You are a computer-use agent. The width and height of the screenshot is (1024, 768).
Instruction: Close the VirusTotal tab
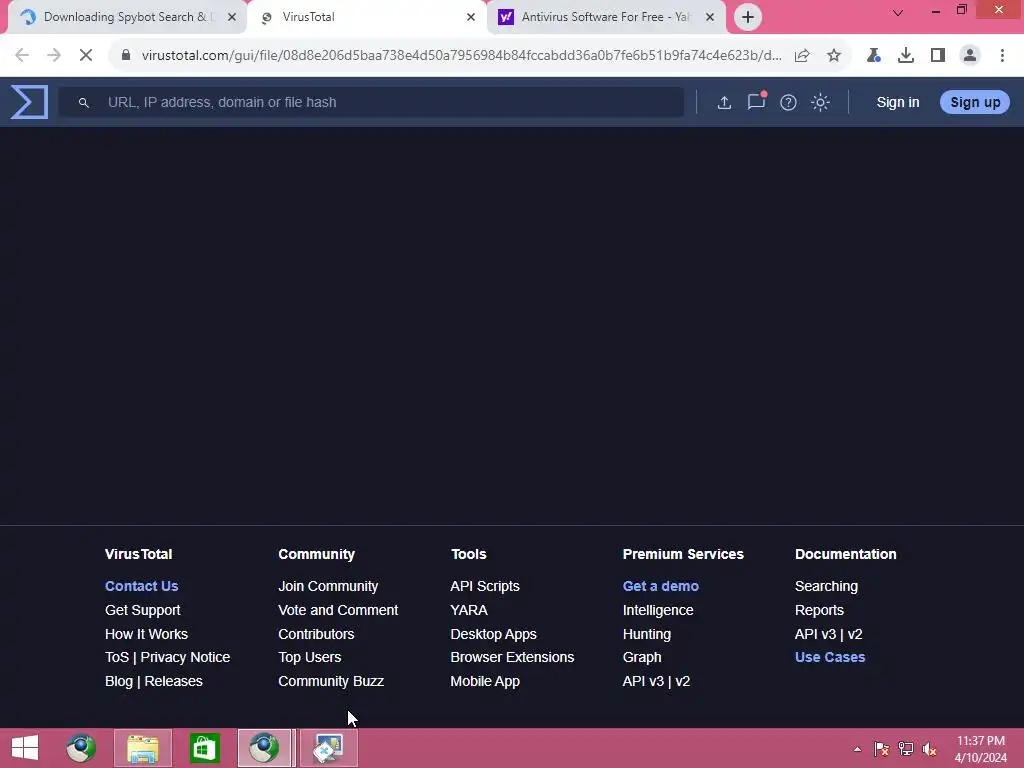471,17
